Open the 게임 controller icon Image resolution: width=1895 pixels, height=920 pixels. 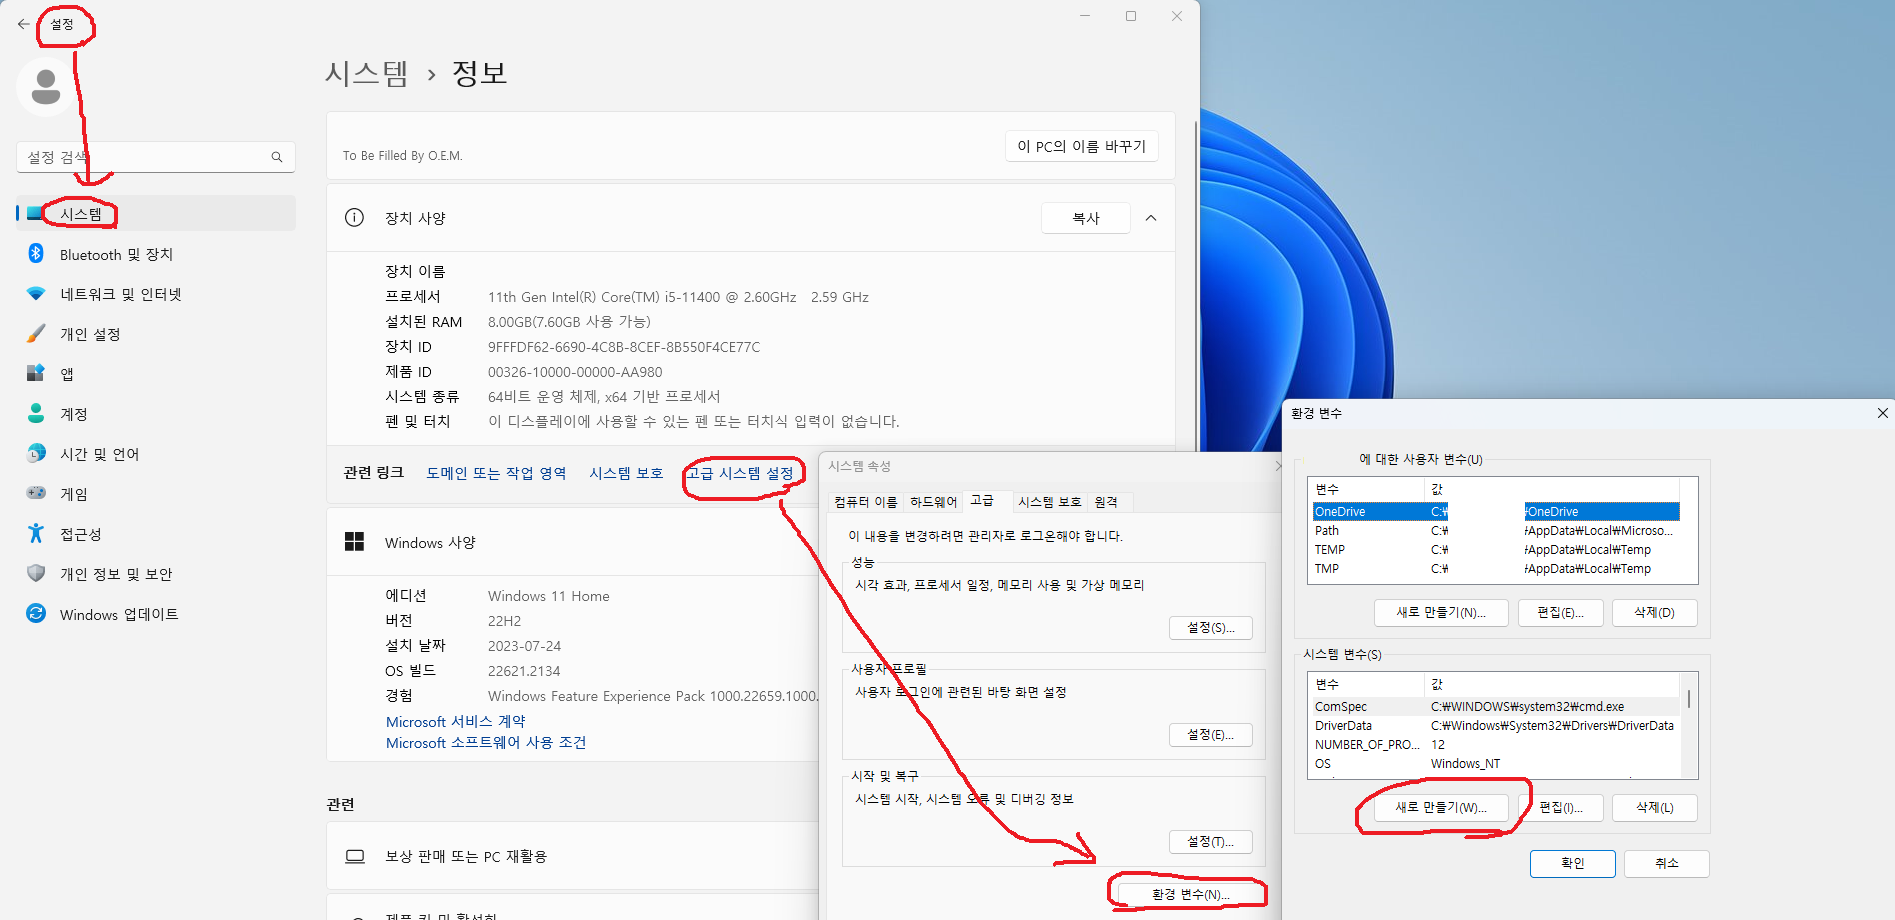click(x=36, y=493)
